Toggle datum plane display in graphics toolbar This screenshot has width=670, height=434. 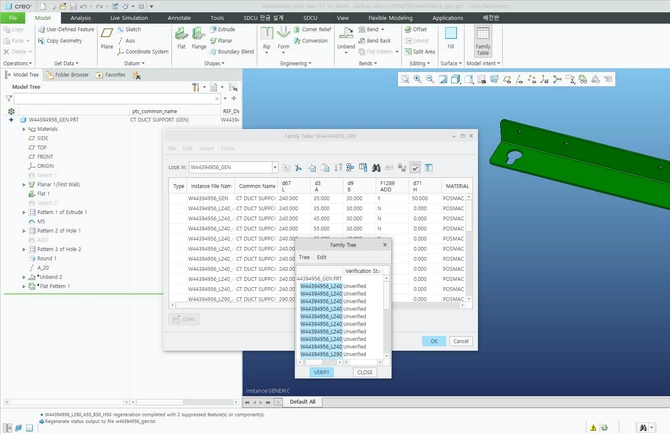pos(507,79)
